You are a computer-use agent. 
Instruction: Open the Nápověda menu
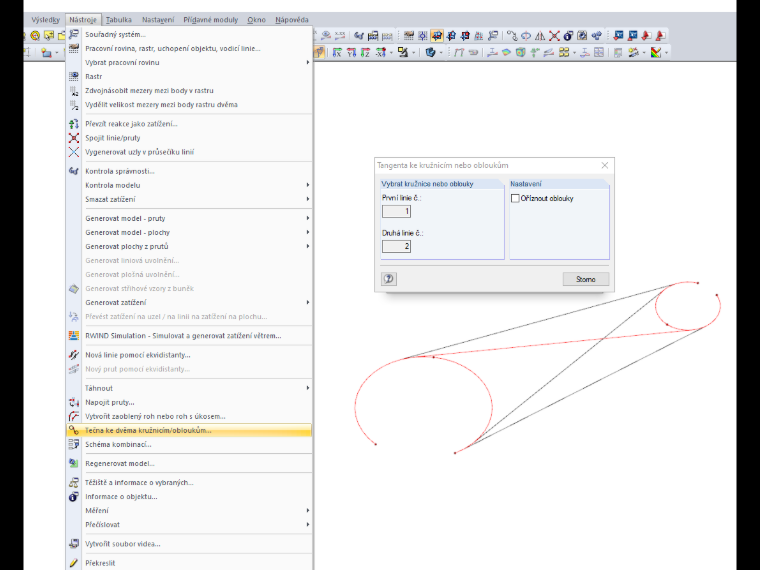tap(292, 20)
